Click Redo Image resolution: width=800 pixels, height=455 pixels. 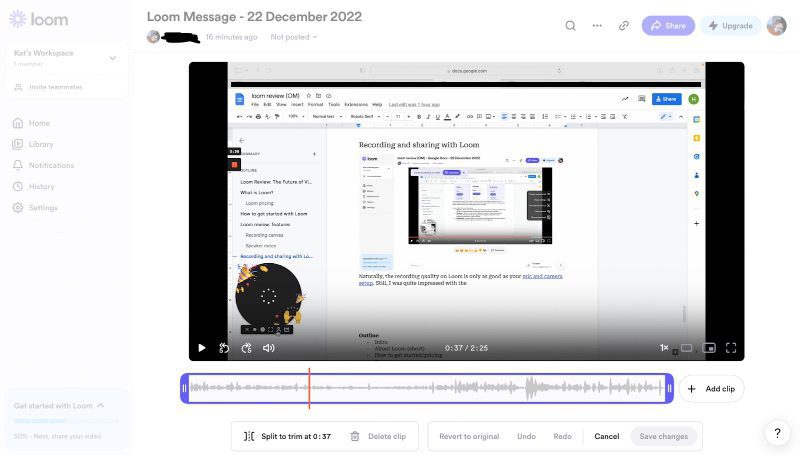pyautogui.click(x=562, y=436)
